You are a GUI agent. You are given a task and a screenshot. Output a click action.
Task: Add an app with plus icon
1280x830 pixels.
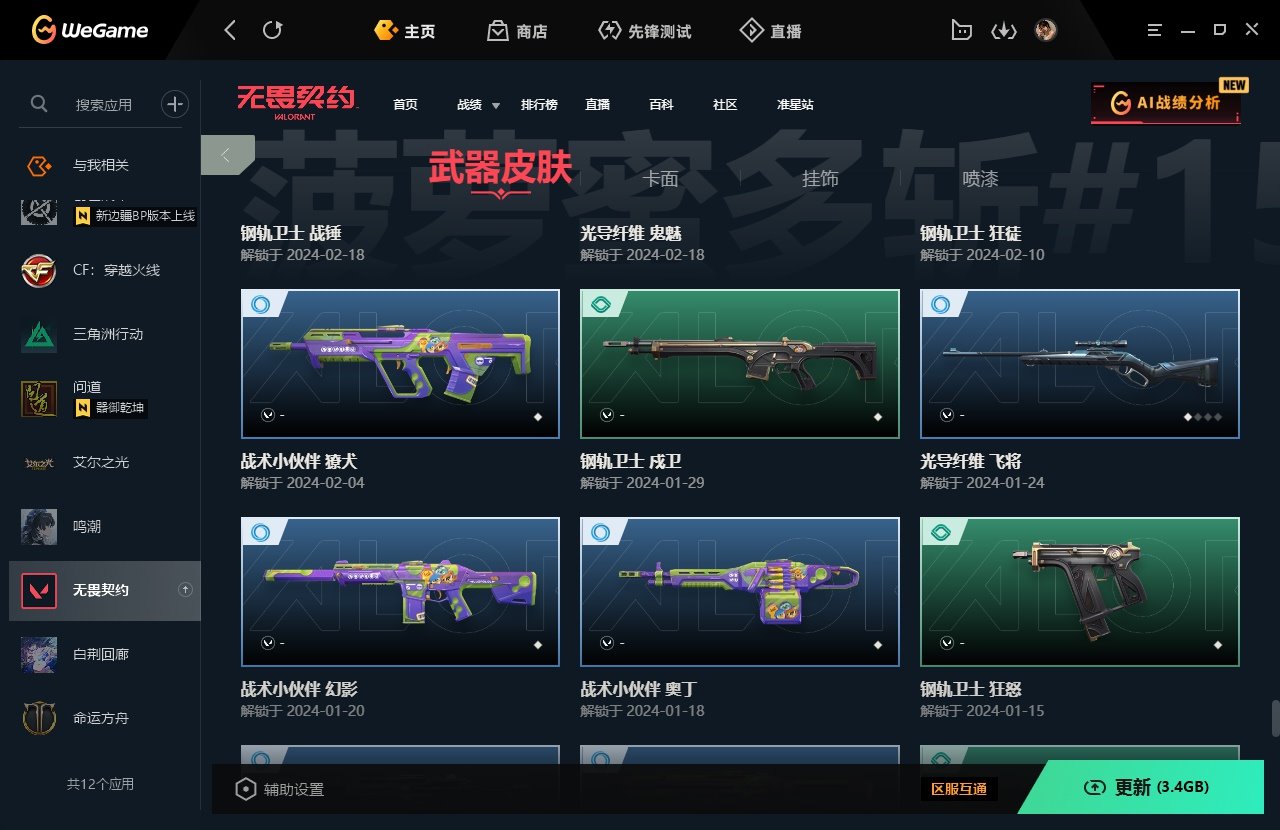click(x=175, y=103)
